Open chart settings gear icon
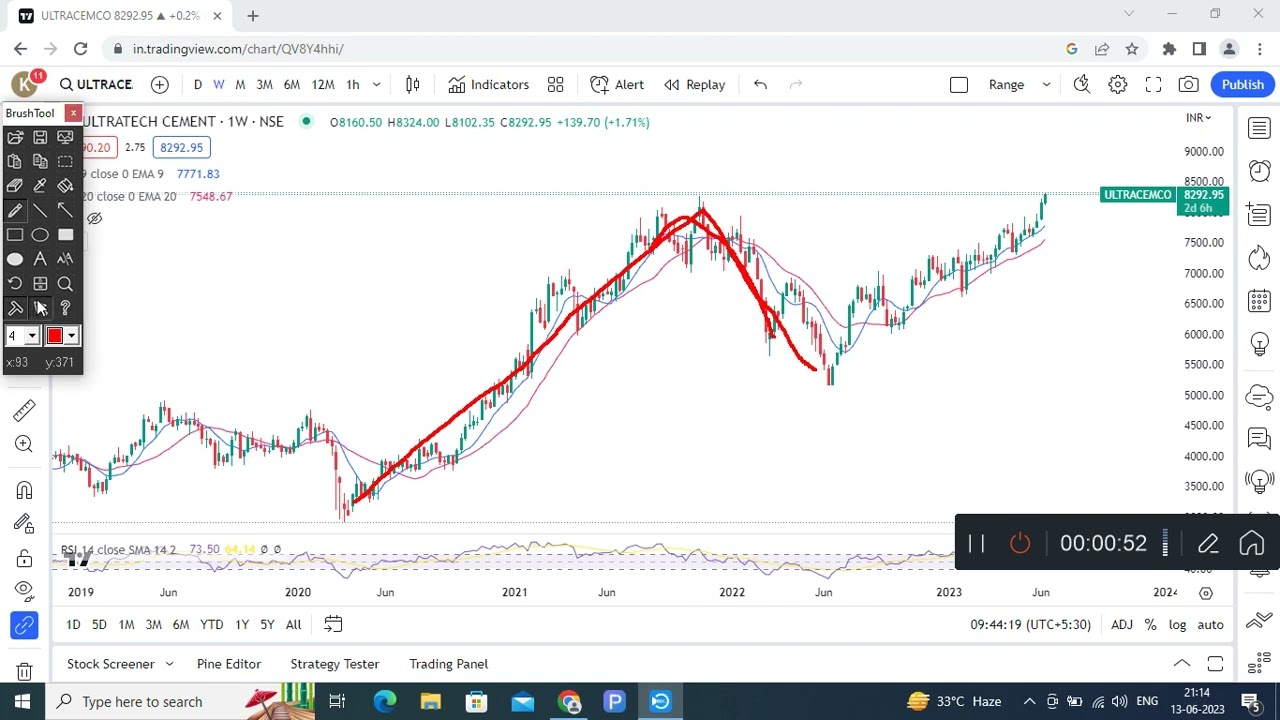Image resolution: width=1280 pixels, height=720 pixels. tap(1118, 85)
